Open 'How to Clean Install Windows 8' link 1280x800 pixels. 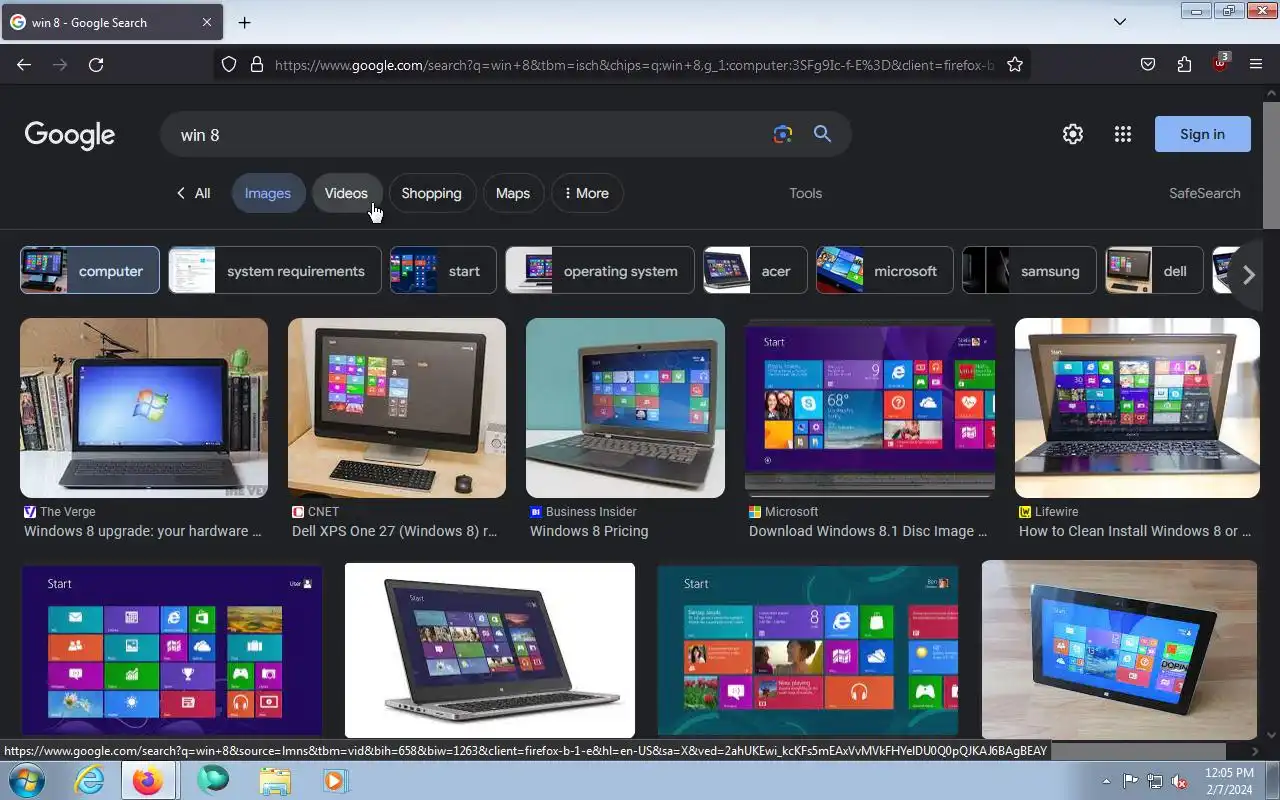(x=1135, y=531)
